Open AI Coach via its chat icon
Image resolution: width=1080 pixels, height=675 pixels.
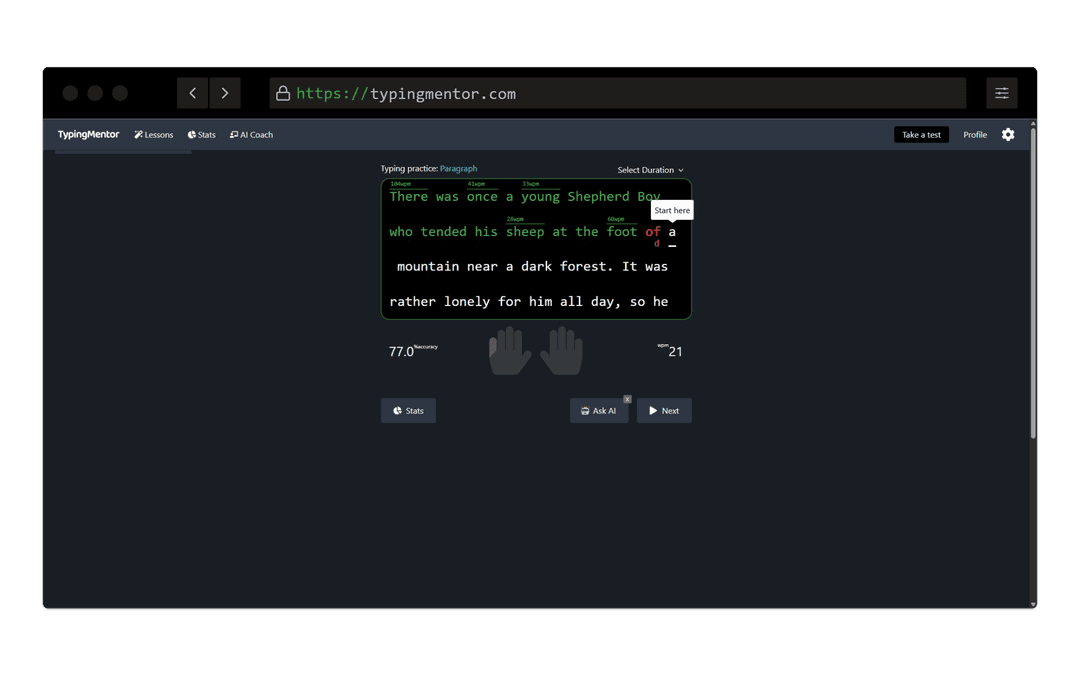(x=234, y=134)
